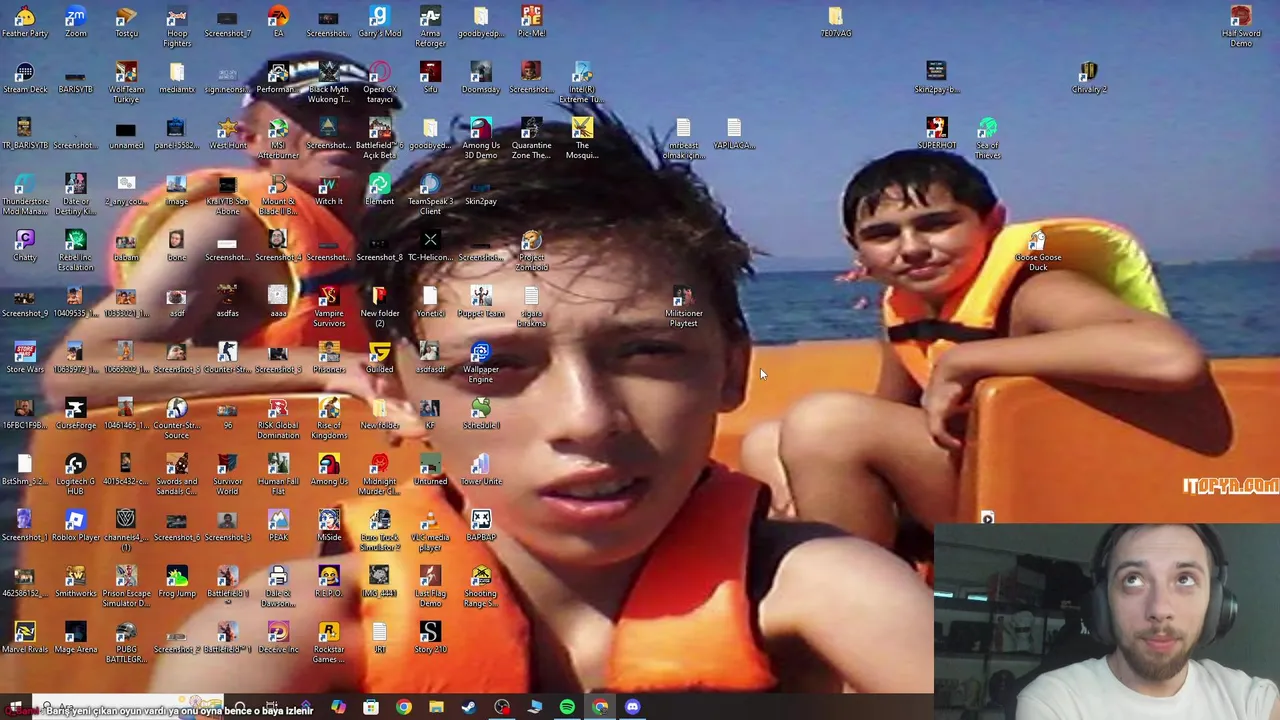This screenshot has width=1280, height=720.
Task: Open the Project Zomboid shortcut
Action: [532, 251]
